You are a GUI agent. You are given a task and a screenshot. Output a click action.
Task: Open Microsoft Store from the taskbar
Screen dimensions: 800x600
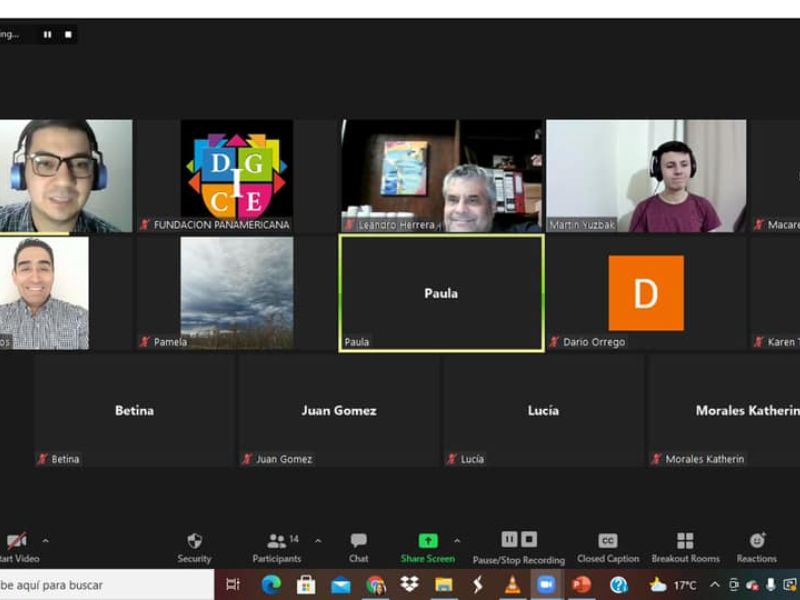point(306,585)
